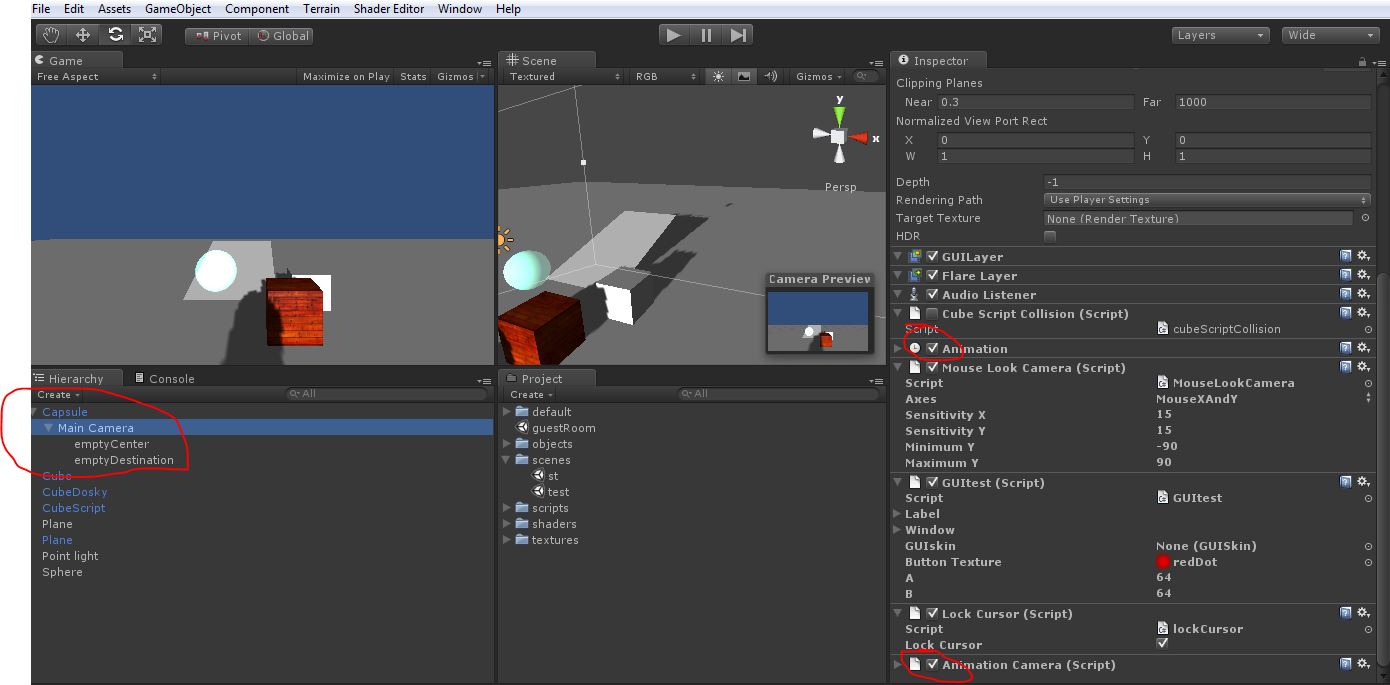Click the Pause button

(706, 35)
